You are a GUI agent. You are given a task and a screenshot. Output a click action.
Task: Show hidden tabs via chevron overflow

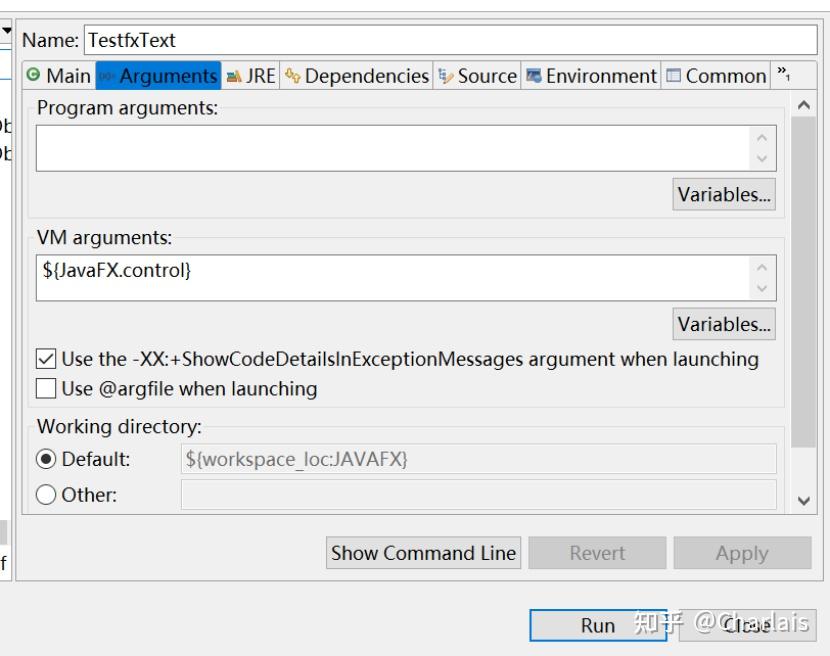(x=783, y=74)
